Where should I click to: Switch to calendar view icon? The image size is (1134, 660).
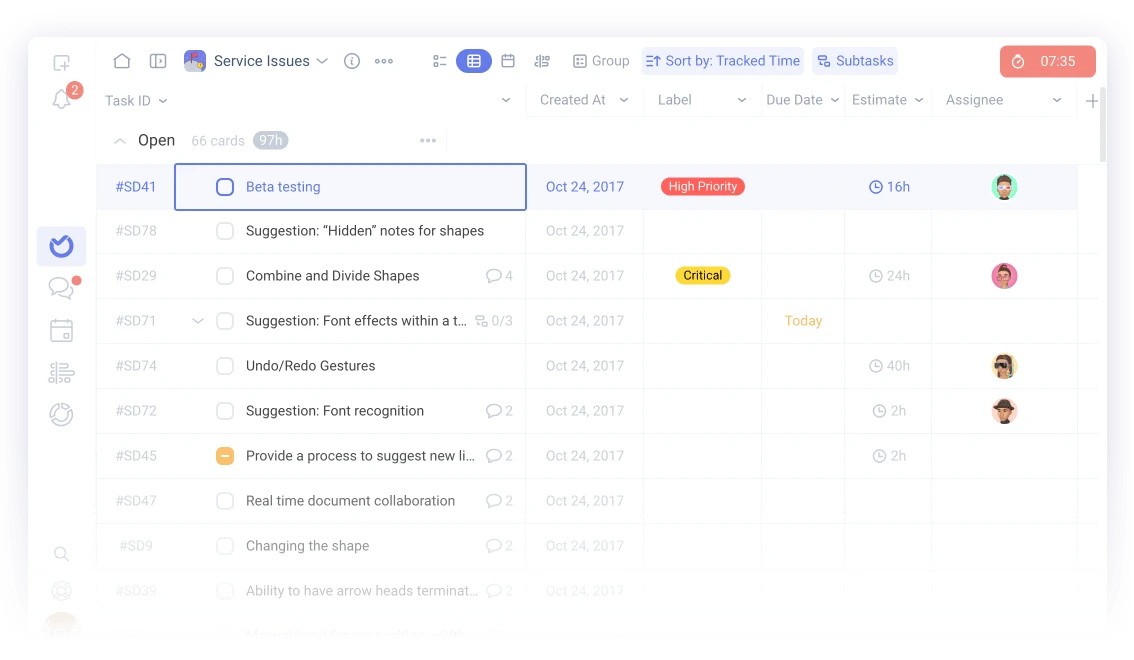[x=508, y=61]
